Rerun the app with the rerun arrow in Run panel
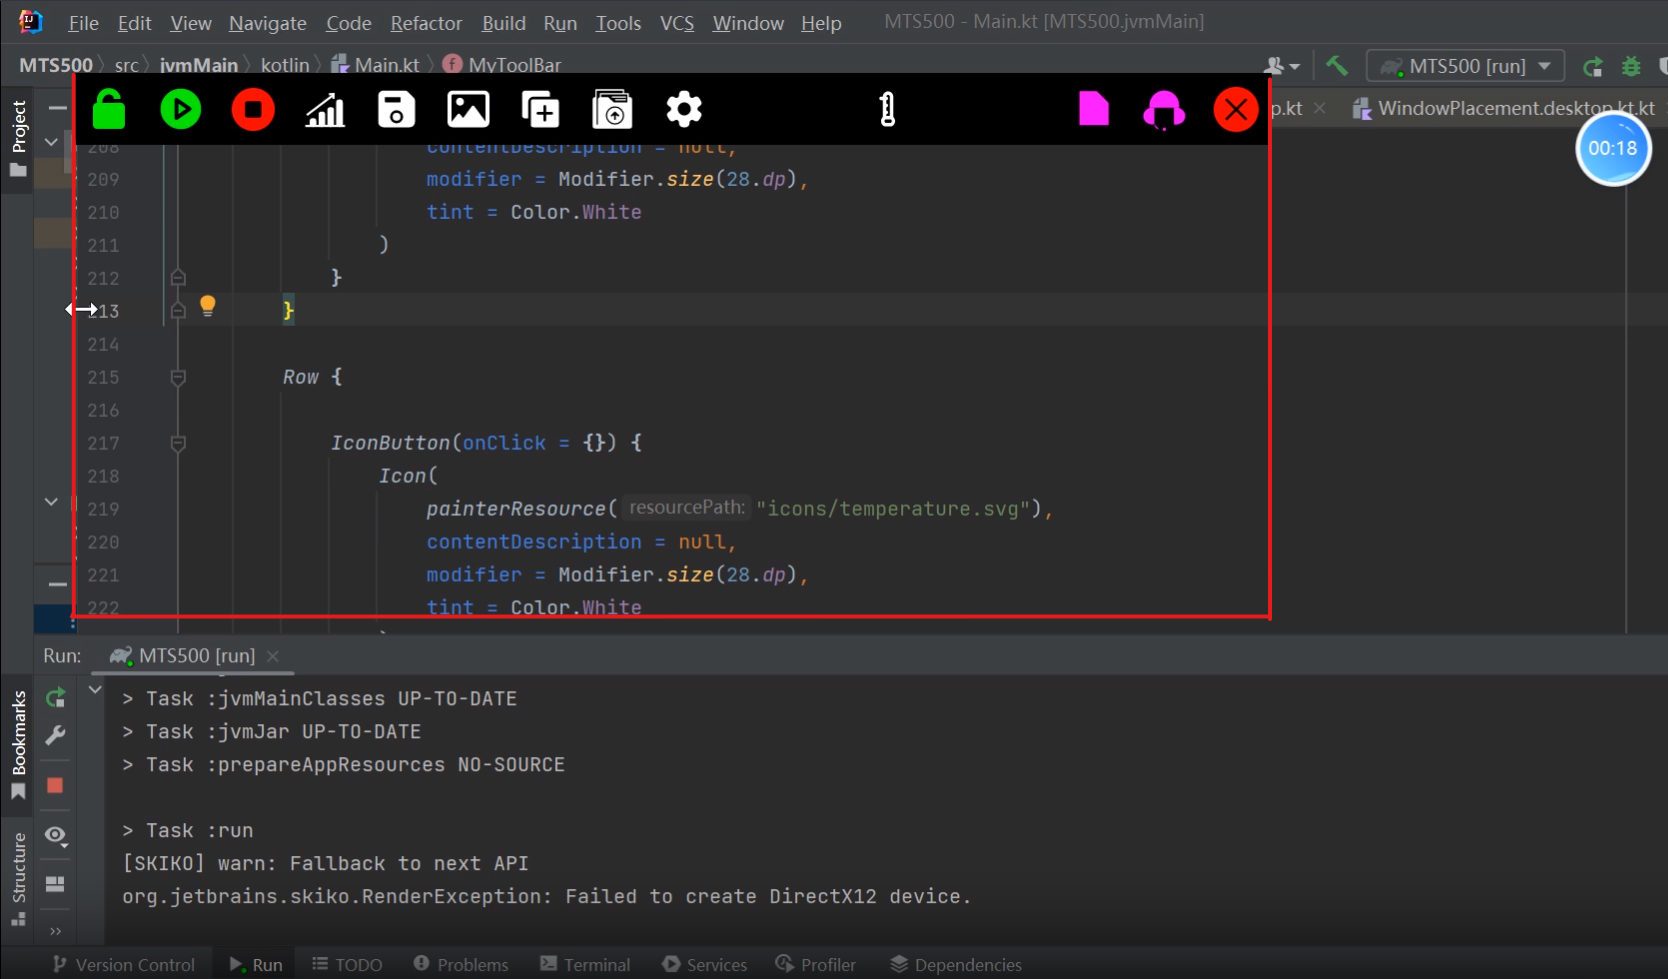1668x979 pixels. pyautogui.click(x=55, y=698)
